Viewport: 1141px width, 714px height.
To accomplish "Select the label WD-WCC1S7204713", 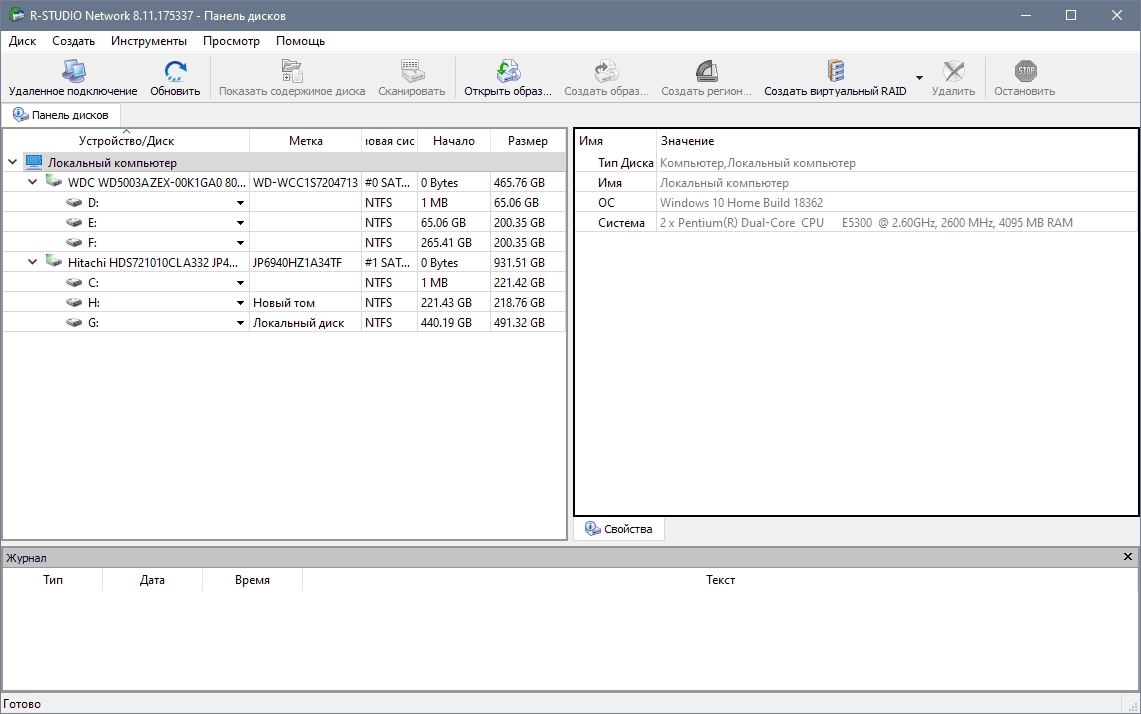I will 306,183.
